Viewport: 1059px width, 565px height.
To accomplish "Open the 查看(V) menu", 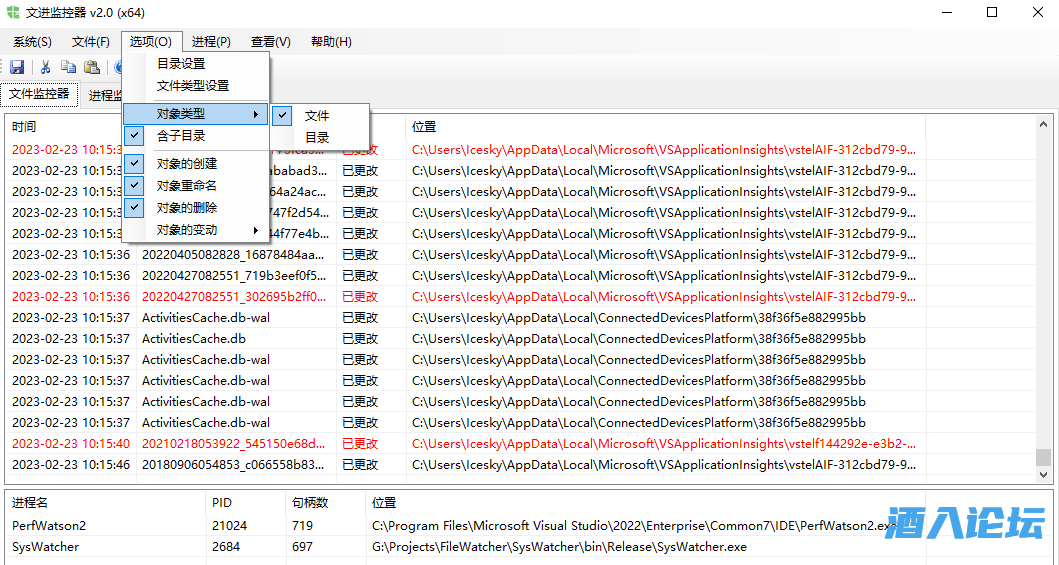I will coord(270,42).
